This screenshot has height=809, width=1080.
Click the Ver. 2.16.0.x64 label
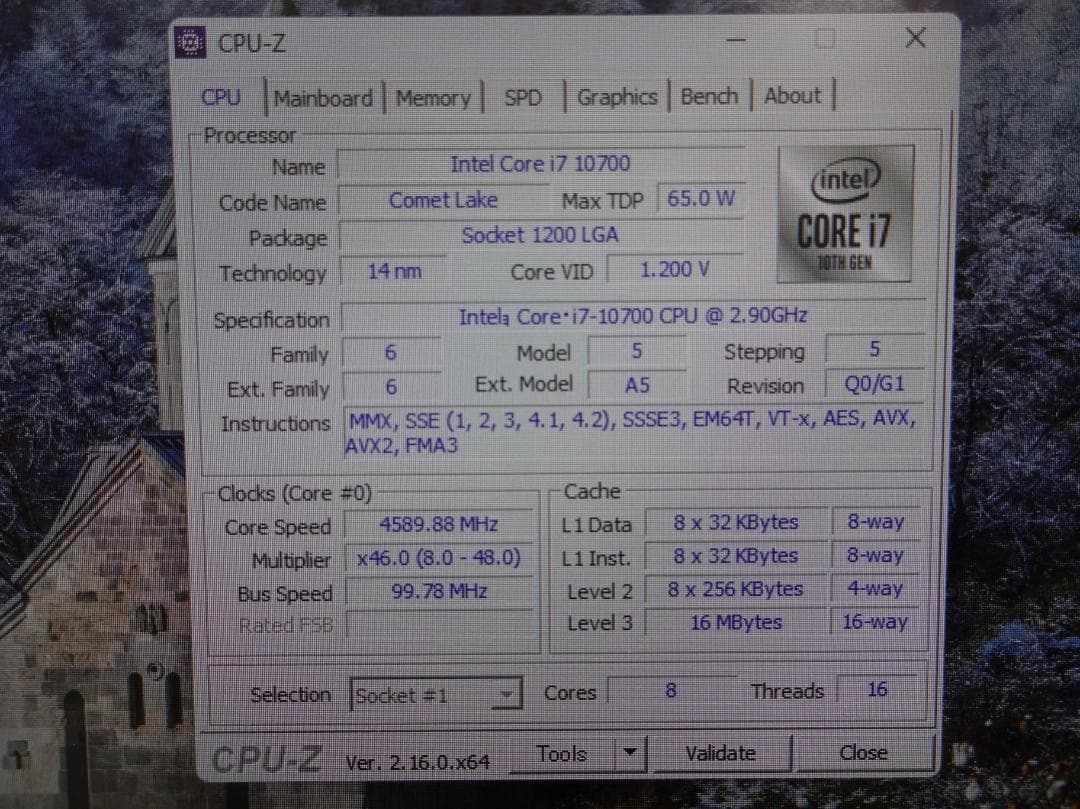pos(418,760)
